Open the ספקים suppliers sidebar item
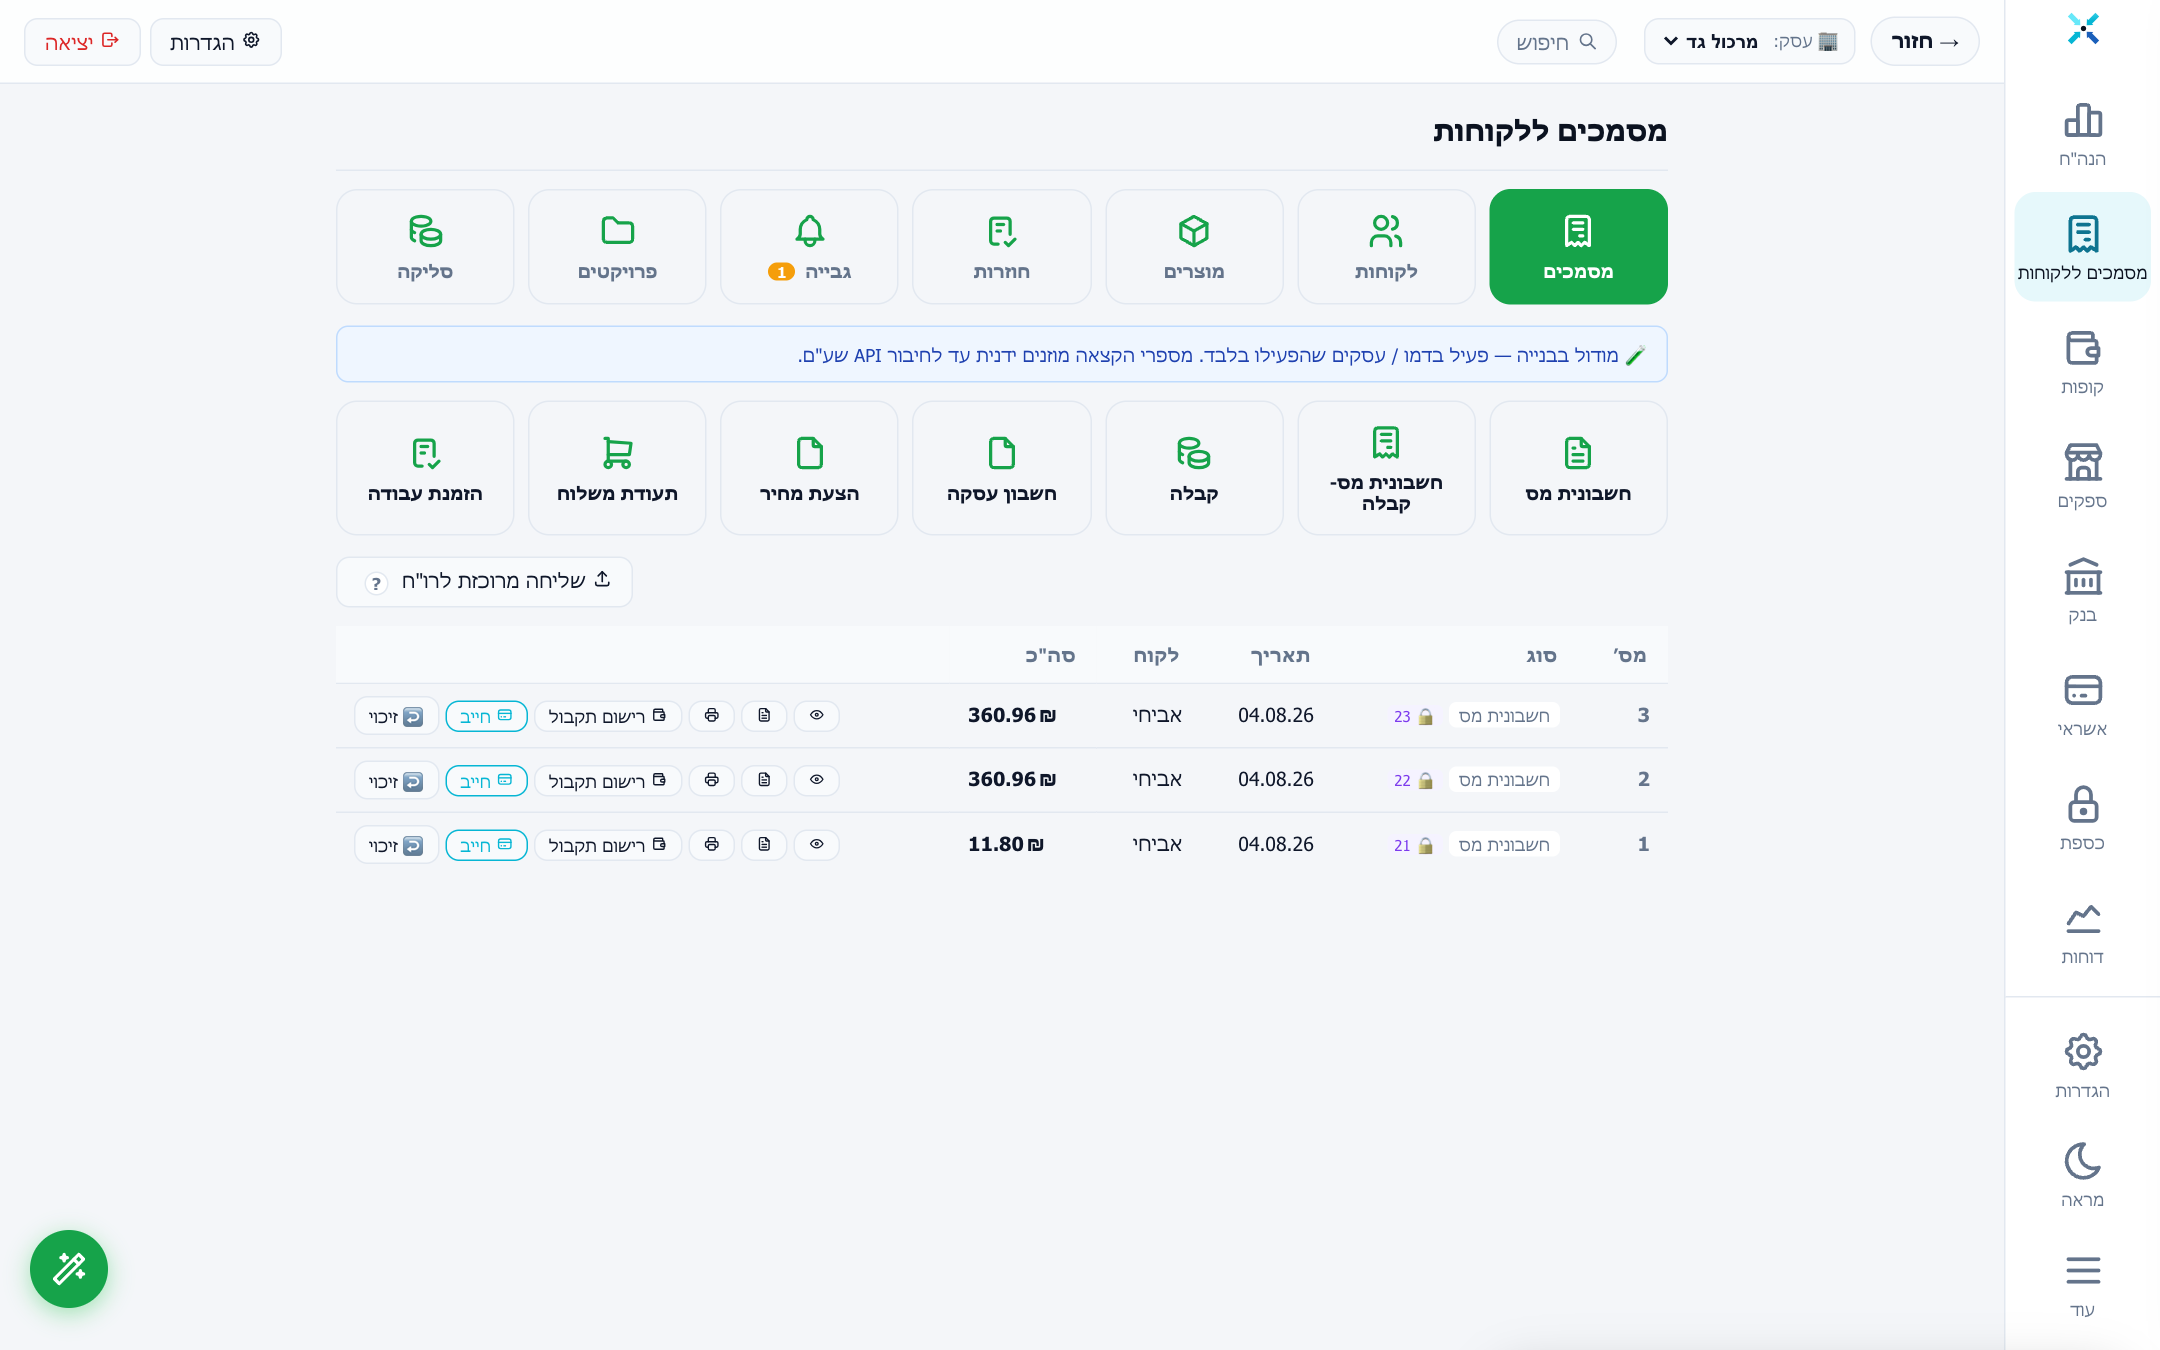This screenshot has width=2160, height=1350. [2082, 476]
